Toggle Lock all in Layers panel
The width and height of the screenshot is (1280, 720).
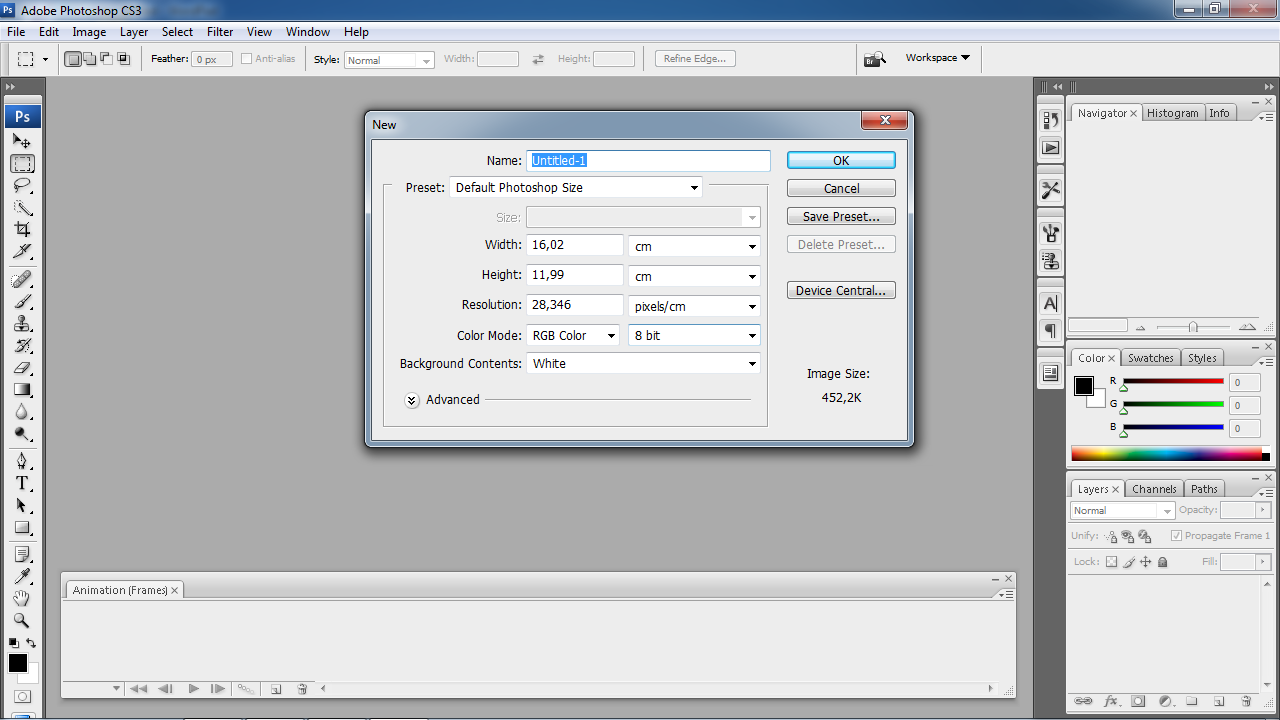point(1162,563)
